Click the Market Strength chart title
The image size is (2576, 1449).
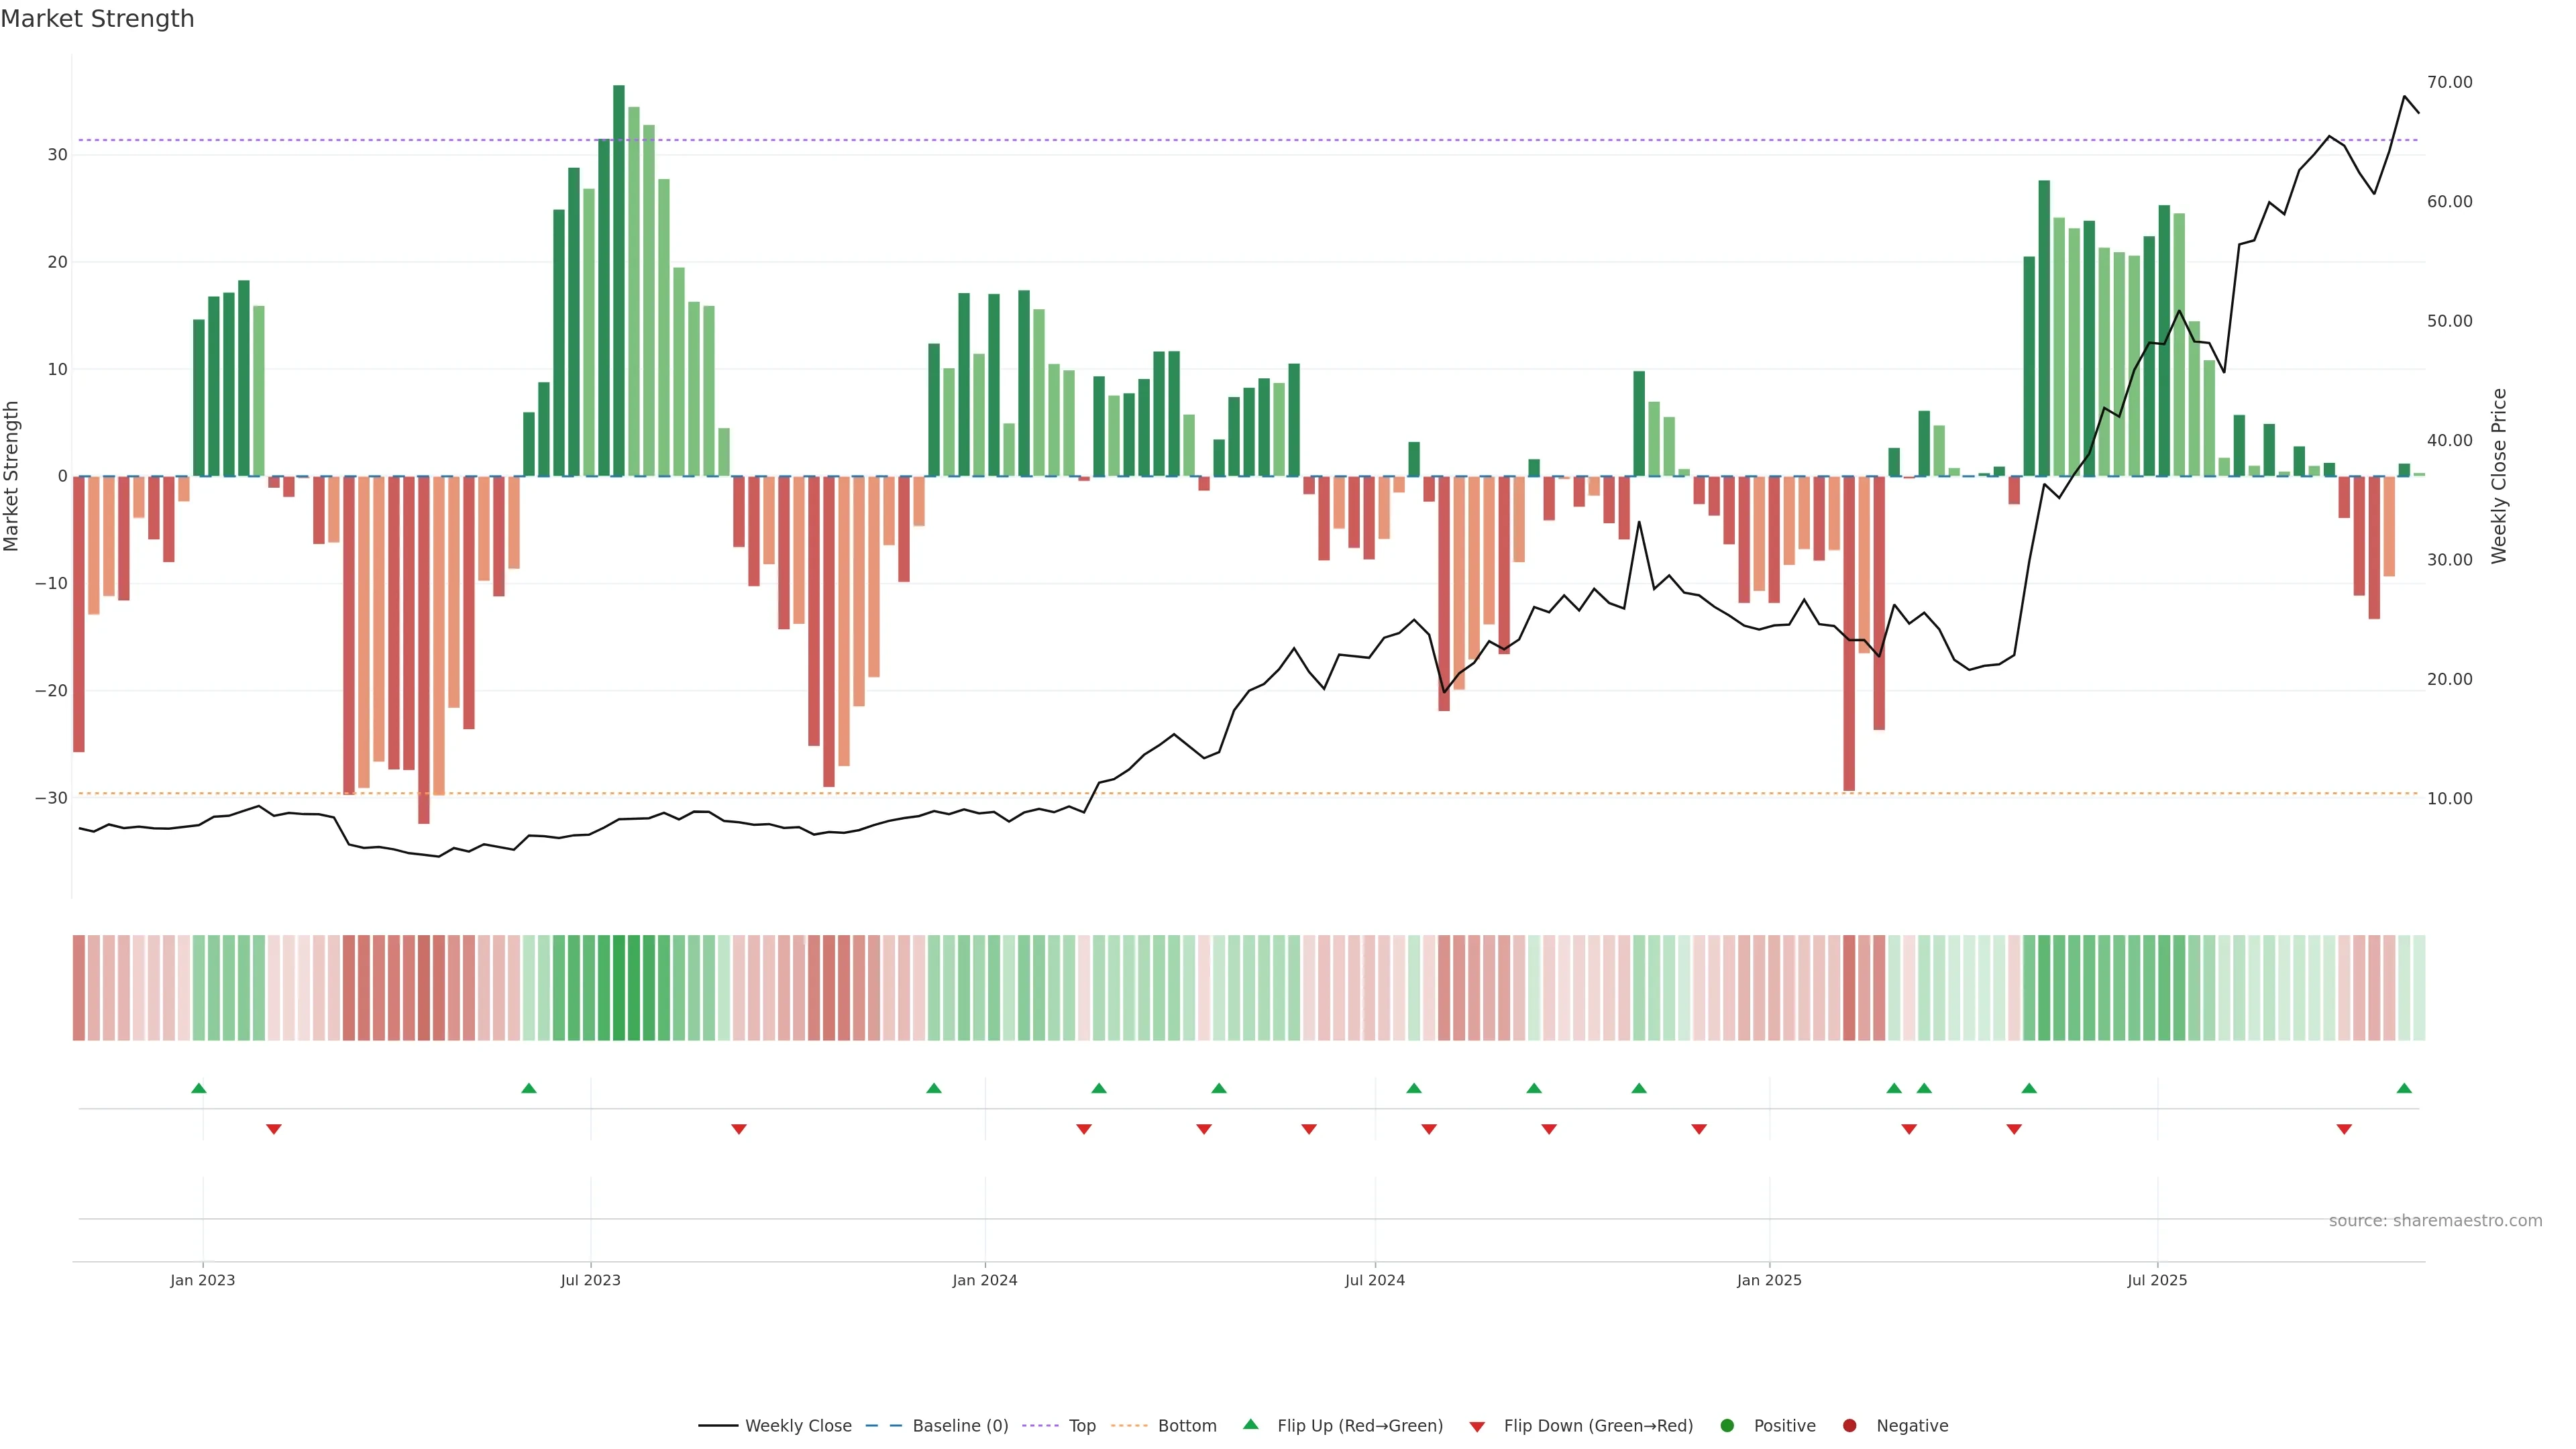[x=97, y=19]
